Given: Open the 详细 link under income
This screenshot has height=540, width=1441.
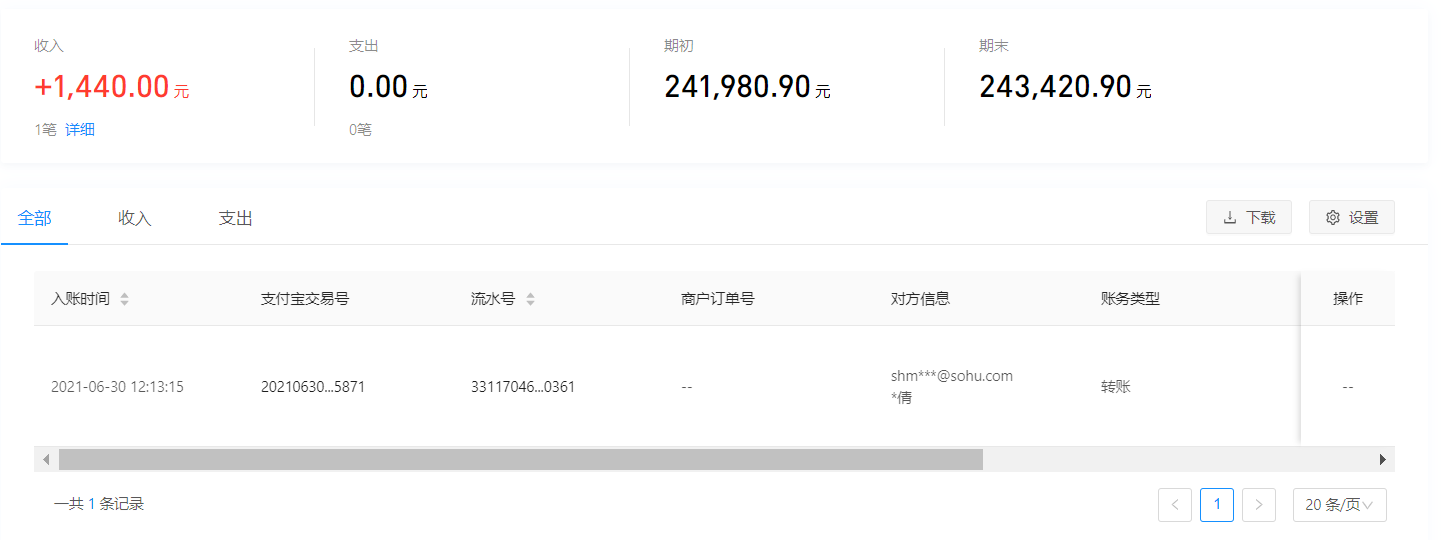Looking at the screenshot, I should click(80, 129).
